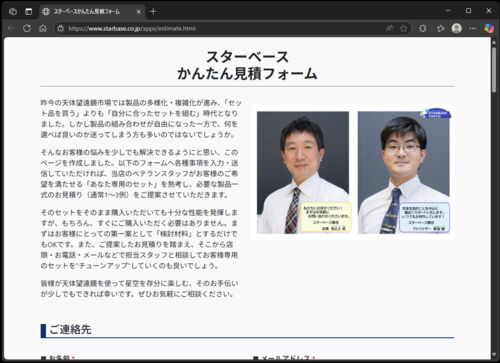Open the tab actions menu icon
This screenshot has width=500, height=363.
click(x=29, y=11)
